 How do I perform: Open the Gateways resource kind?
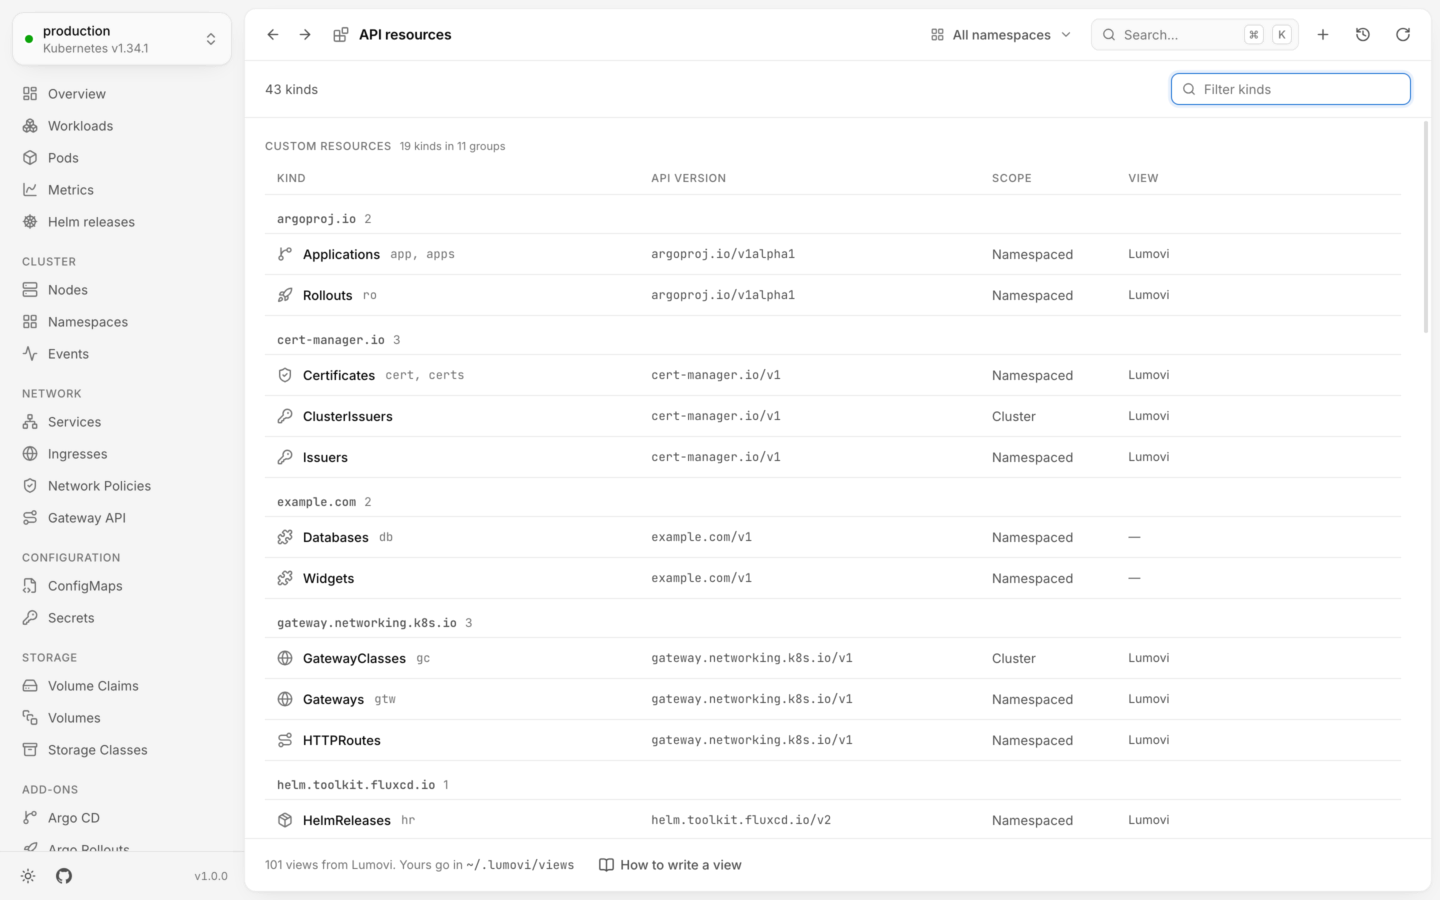click(333, 699)
